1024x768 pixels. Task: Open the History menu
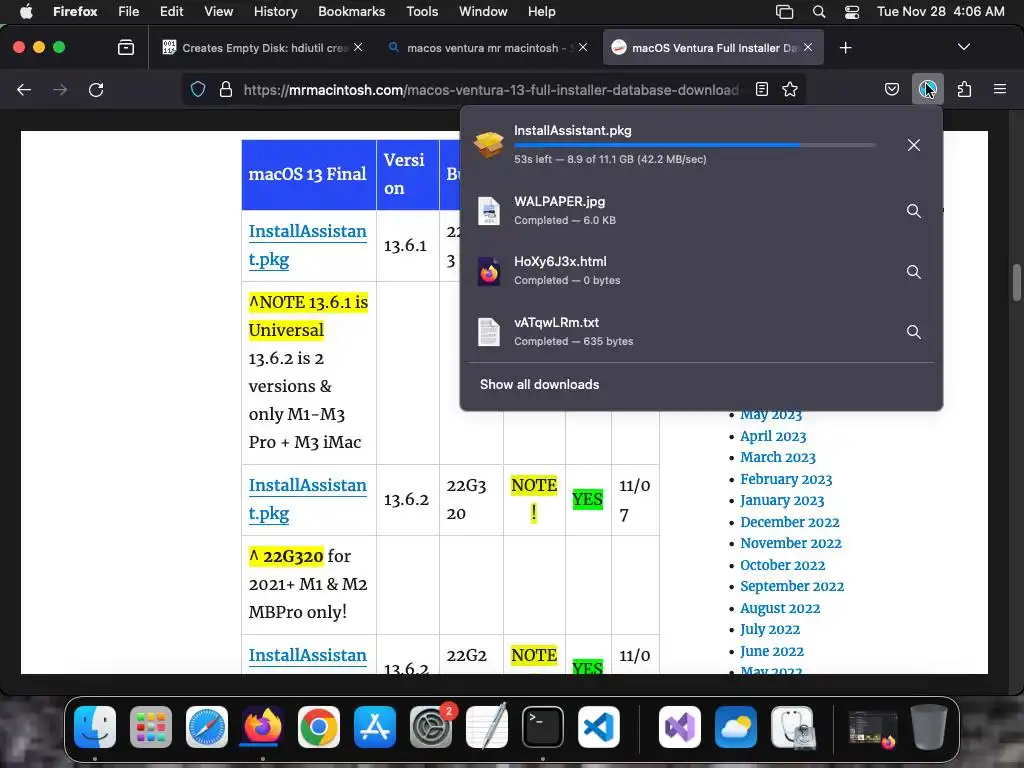[275, 12]
